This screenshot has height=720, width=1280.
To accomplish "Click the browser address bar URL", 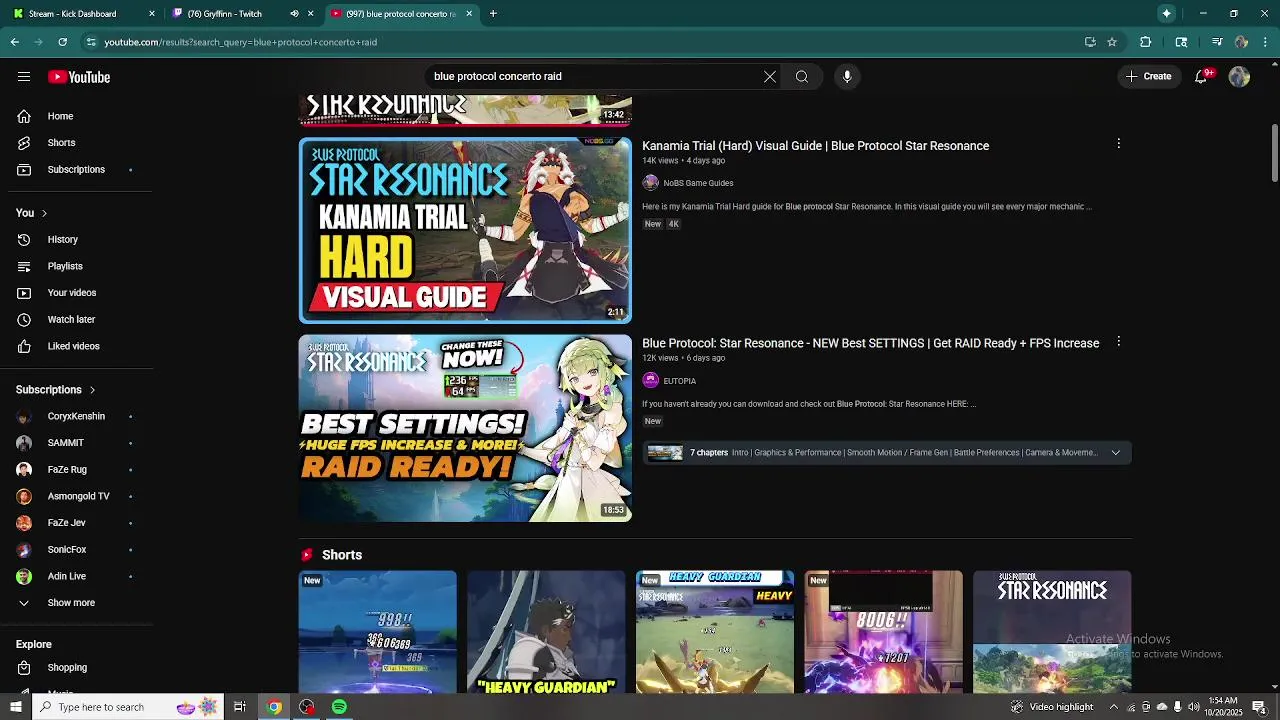I will tap(240, 42).
